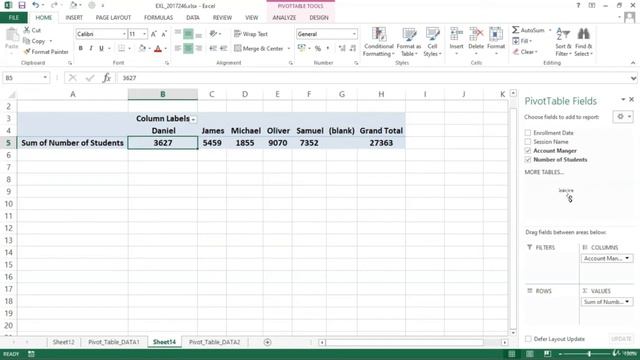Image resolution: width=640 pixels, height=360 pixels.
Task: Open font size dropdown
Action: [144, 34]
